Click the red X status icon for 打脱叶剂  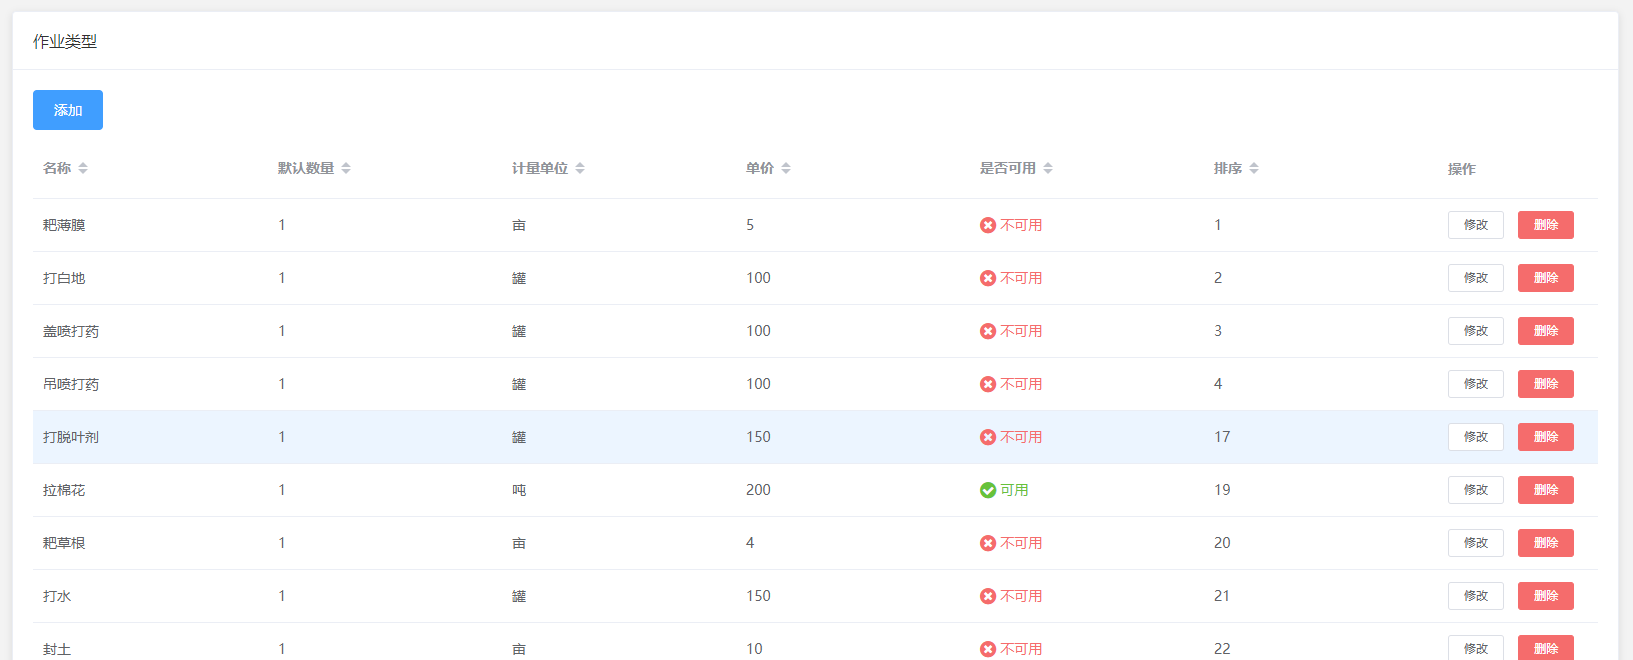click(988, 437)
